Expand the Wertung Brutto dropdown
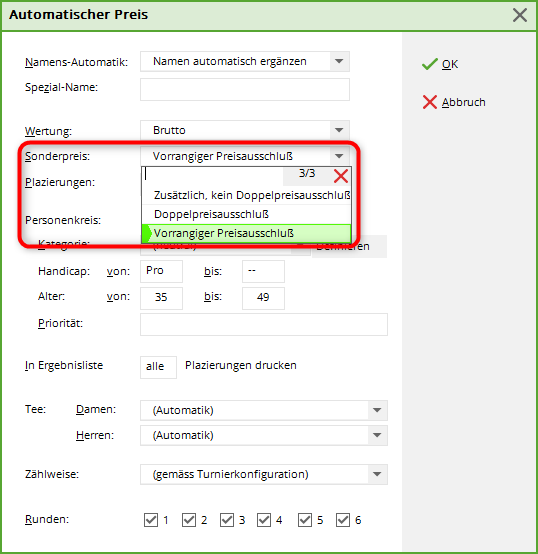 339,130
